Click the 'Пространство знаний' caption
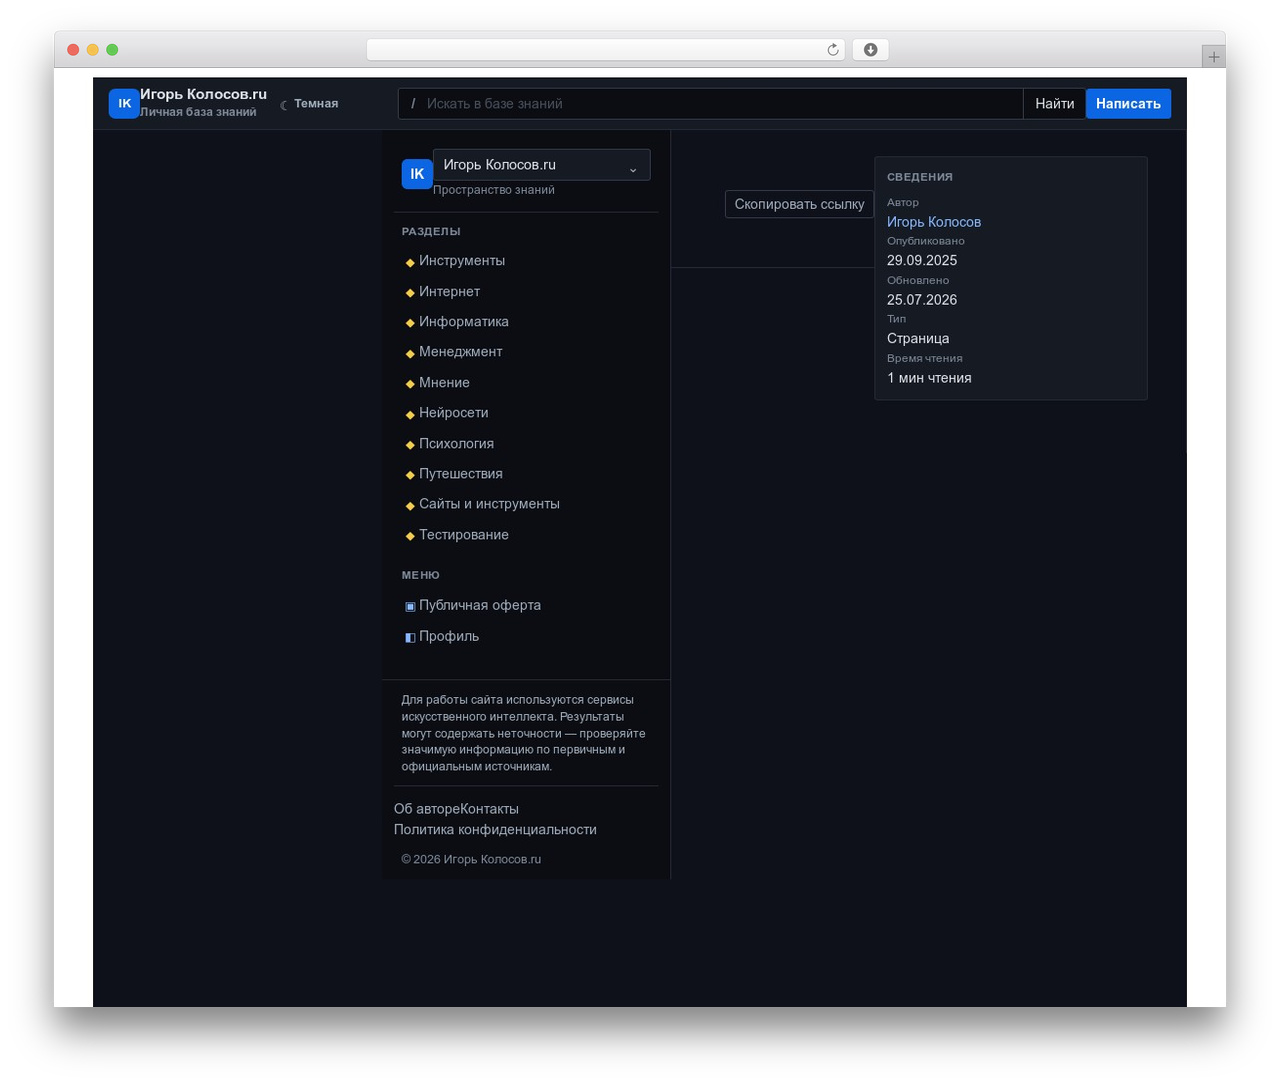 [494, 190]
